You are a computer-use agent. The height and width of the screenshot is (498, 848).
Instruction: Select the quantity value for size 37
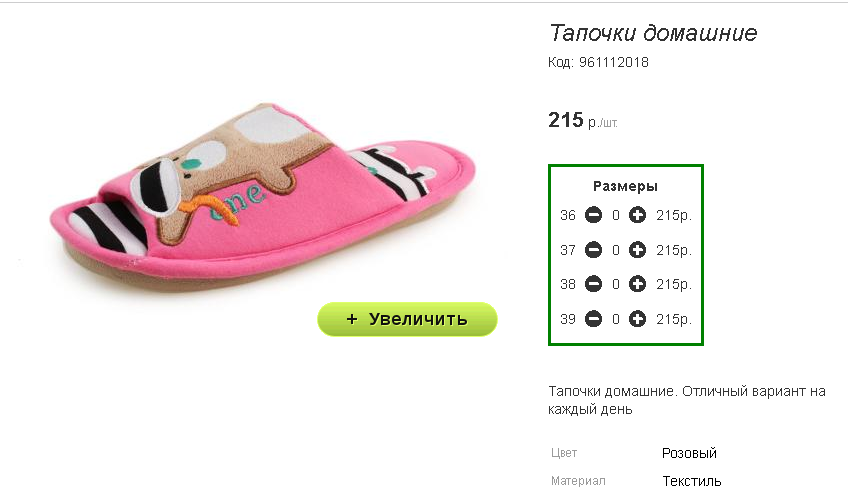point(615,250)
